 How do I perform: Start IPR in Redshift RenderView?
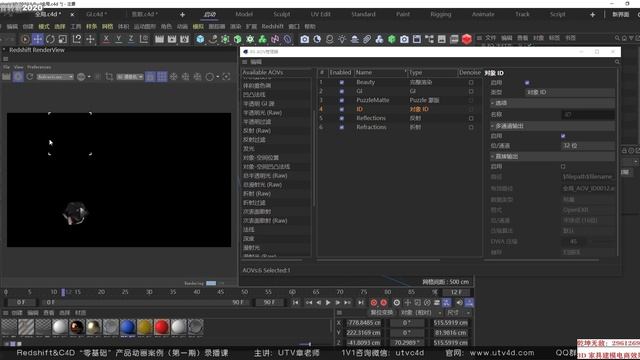(18, 77)
